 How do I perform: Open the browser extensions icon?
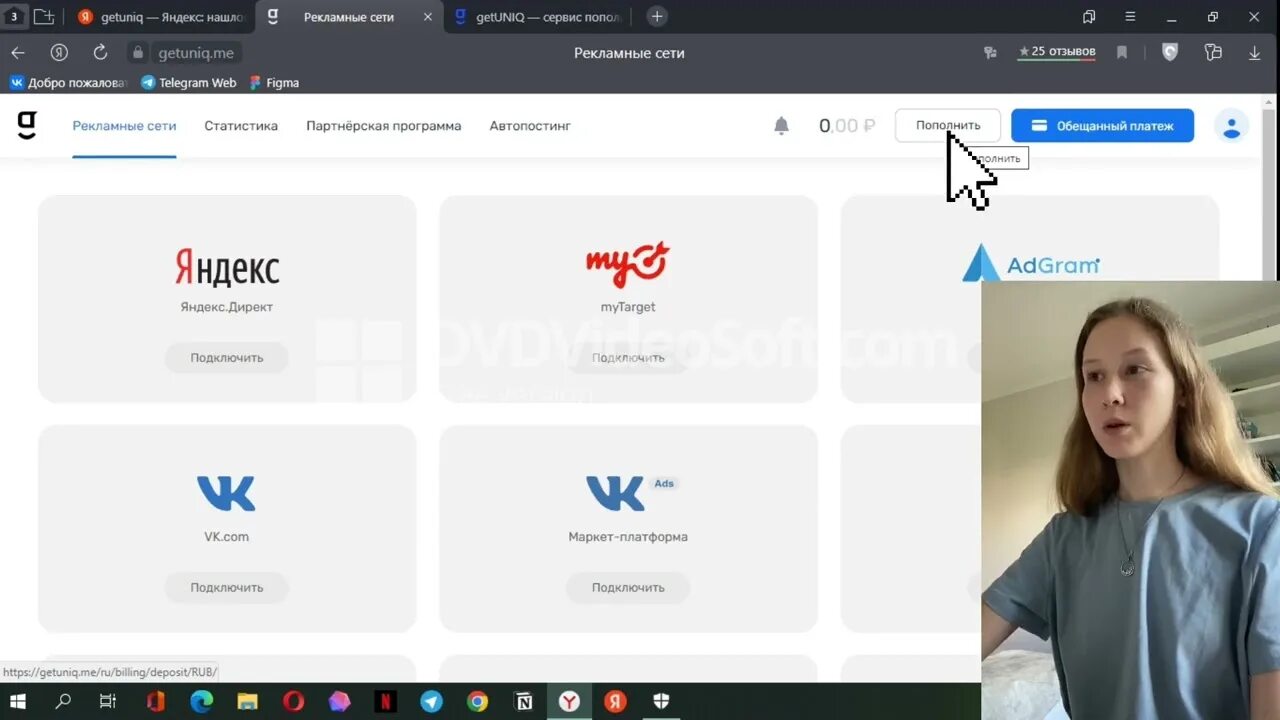1213,53
